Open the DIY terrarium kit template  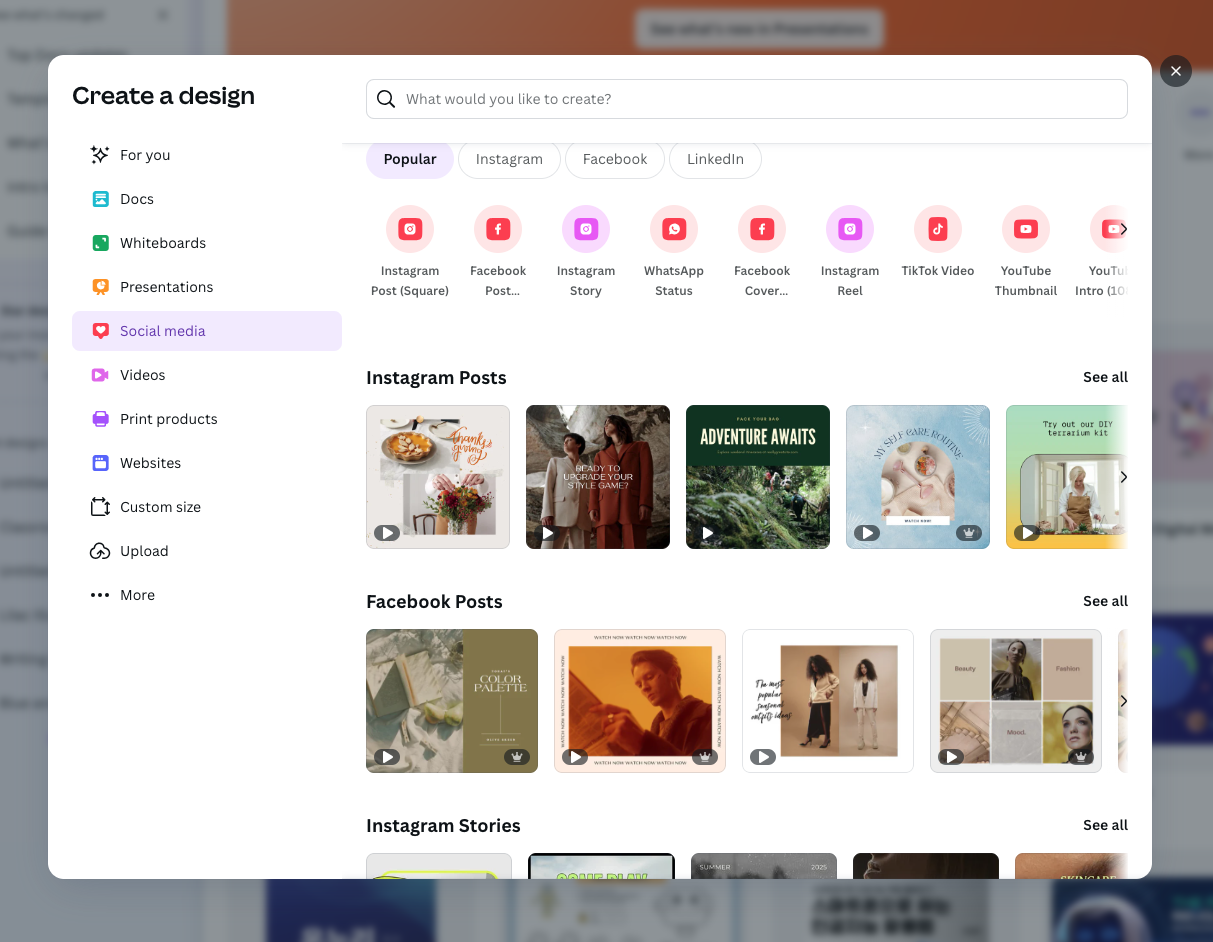click(1067, 477)
